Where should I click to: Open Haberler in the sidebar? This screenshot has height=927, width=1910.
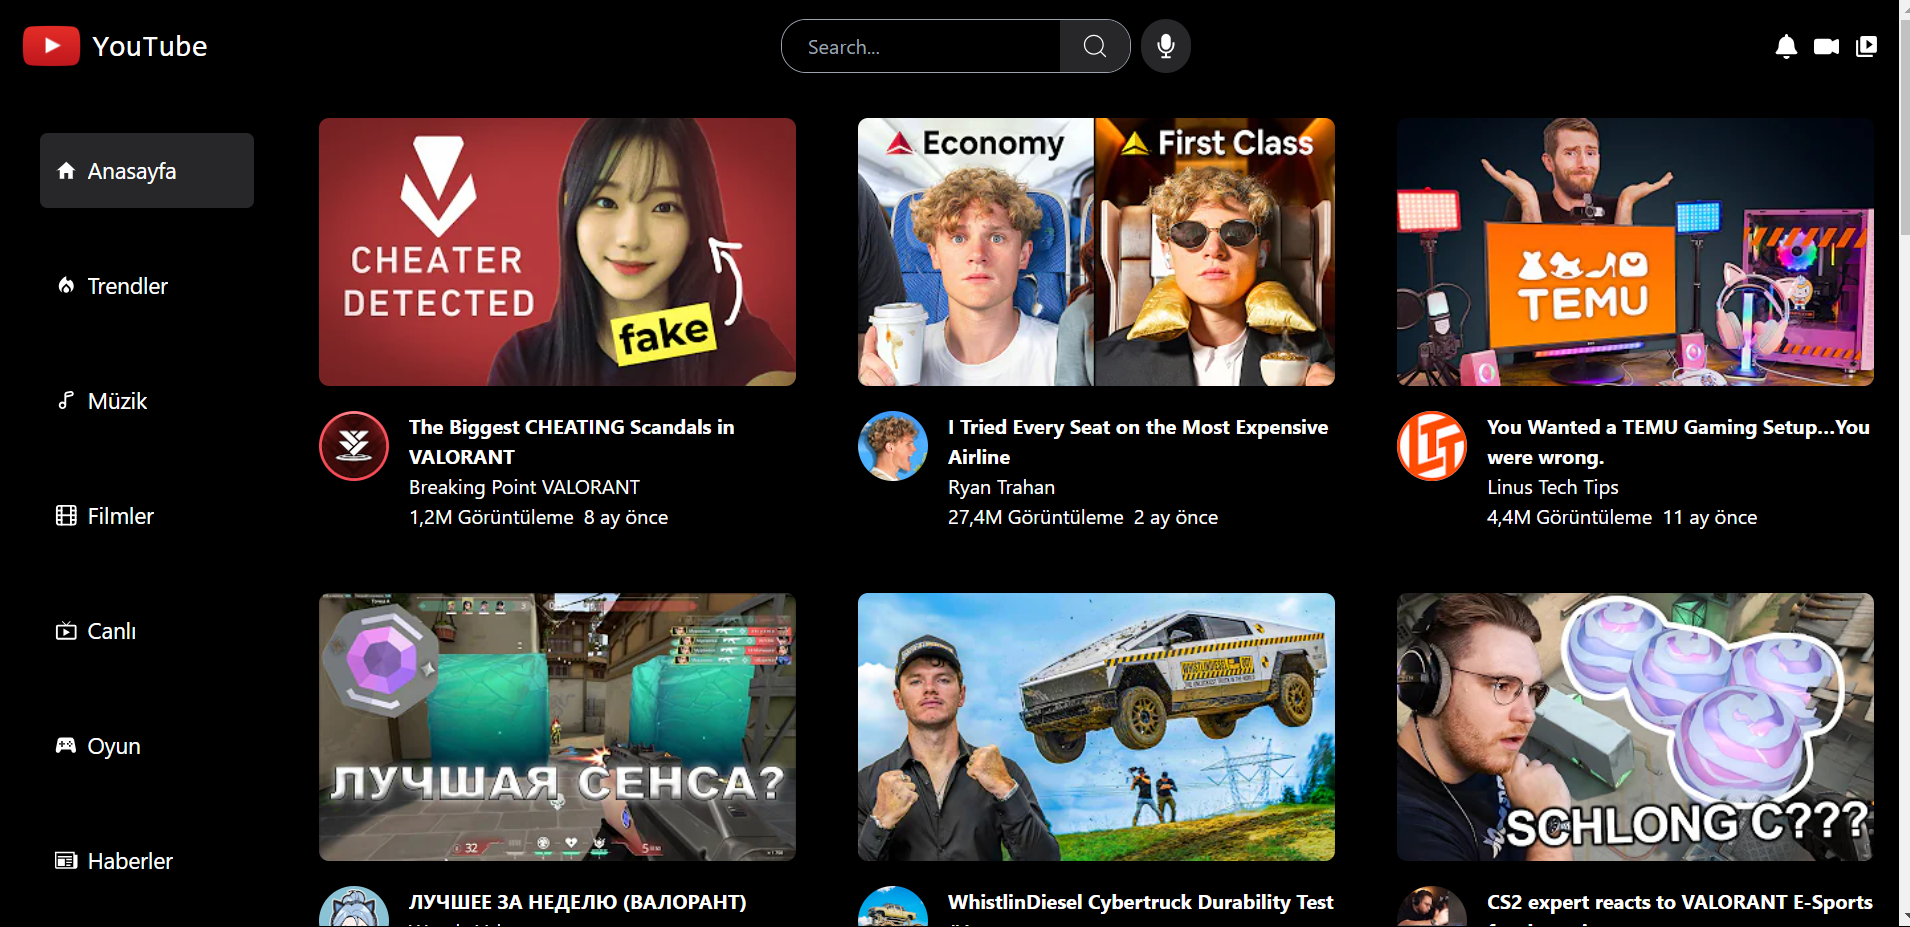[x=147, y=861]
